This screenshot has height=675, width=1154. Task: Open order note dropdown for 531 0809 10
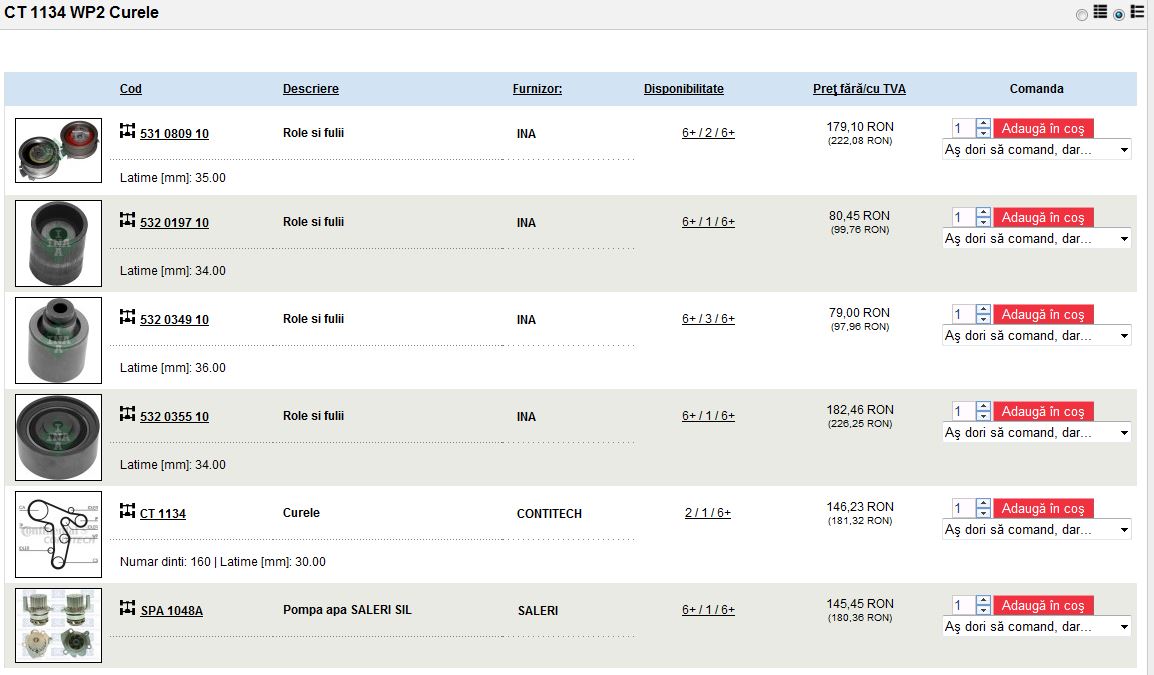(1036, 150)
